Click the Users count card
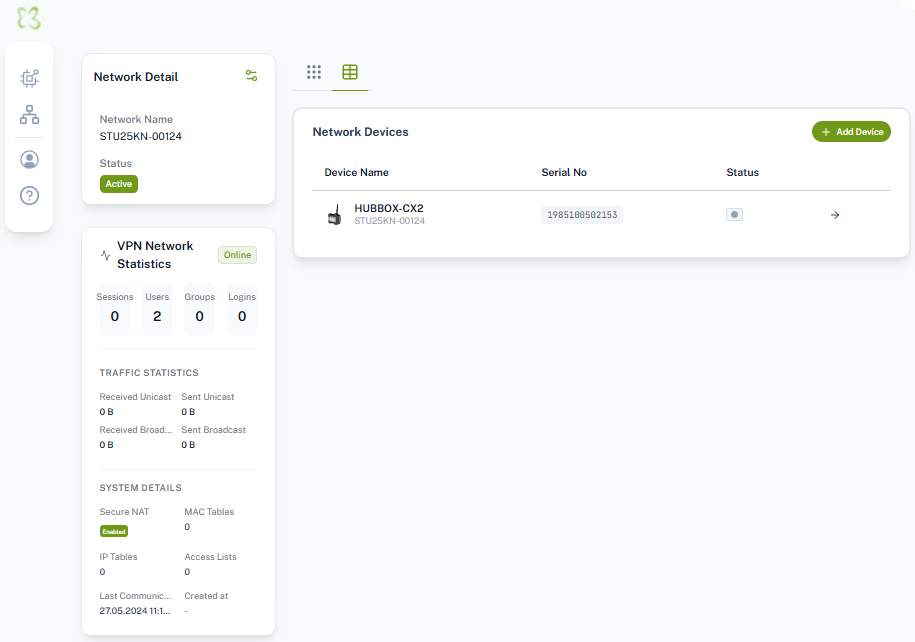The image size is (915, 642). click(157, 309)
